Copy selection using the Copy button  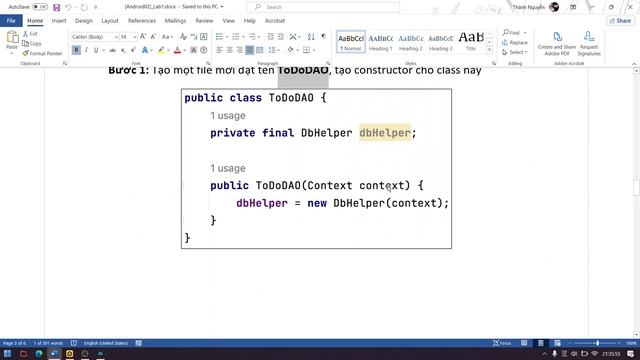click(31, 43)
